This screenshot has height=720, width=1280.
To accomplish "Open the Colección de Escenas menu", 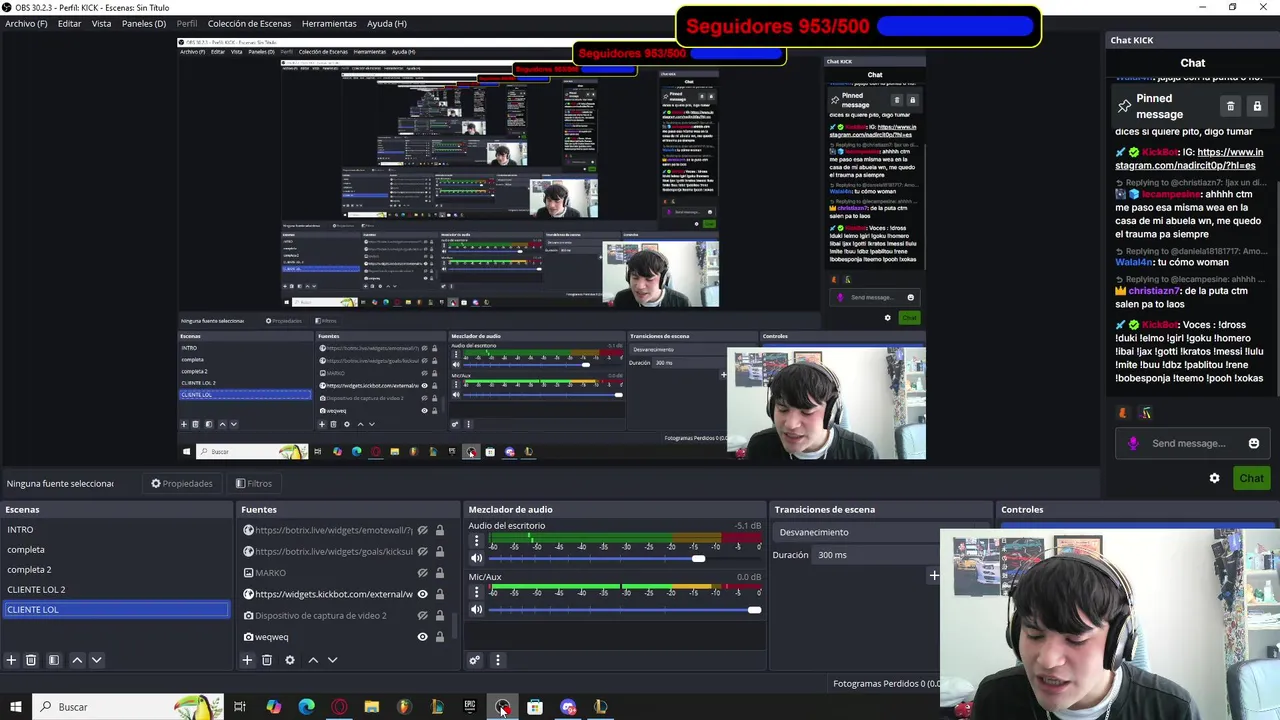I will pos(250,23).
